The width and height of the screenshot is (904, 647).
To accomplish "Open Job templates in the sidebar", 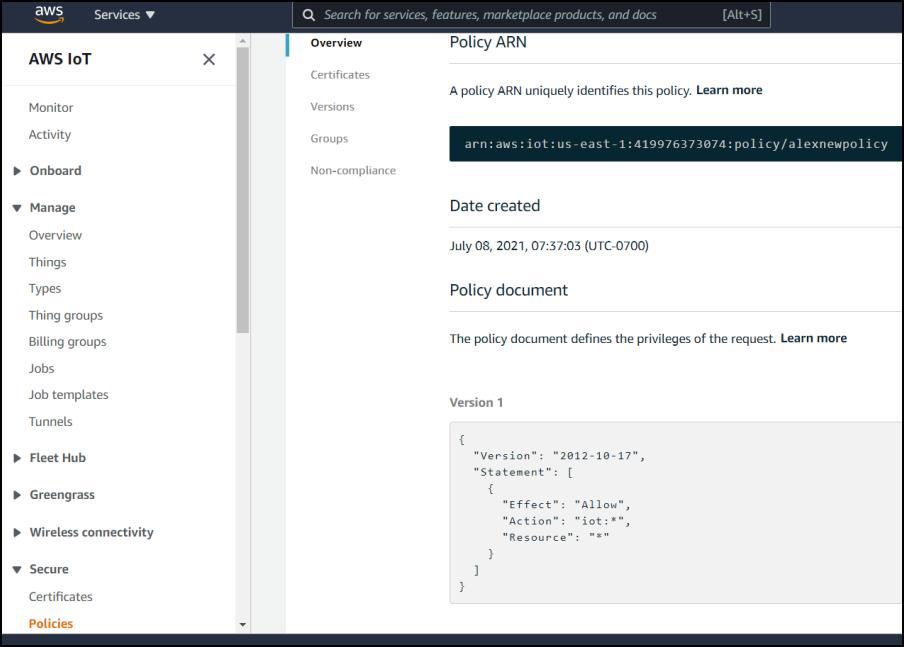I will (69, 395).
